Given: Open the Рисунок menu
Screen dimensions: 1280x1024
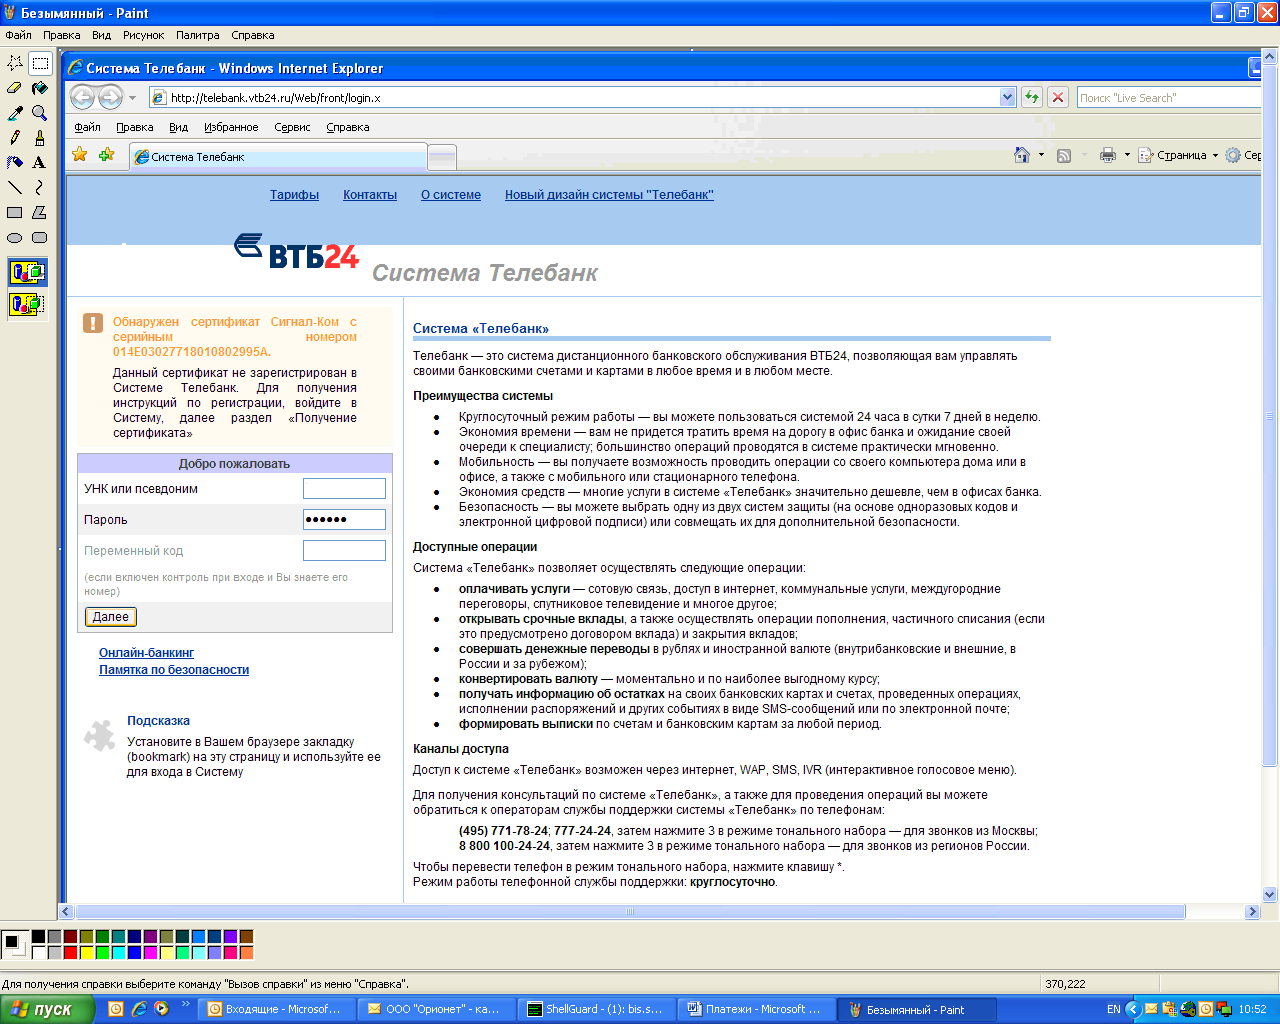Looking at the screenshot, I should (143, 35).
